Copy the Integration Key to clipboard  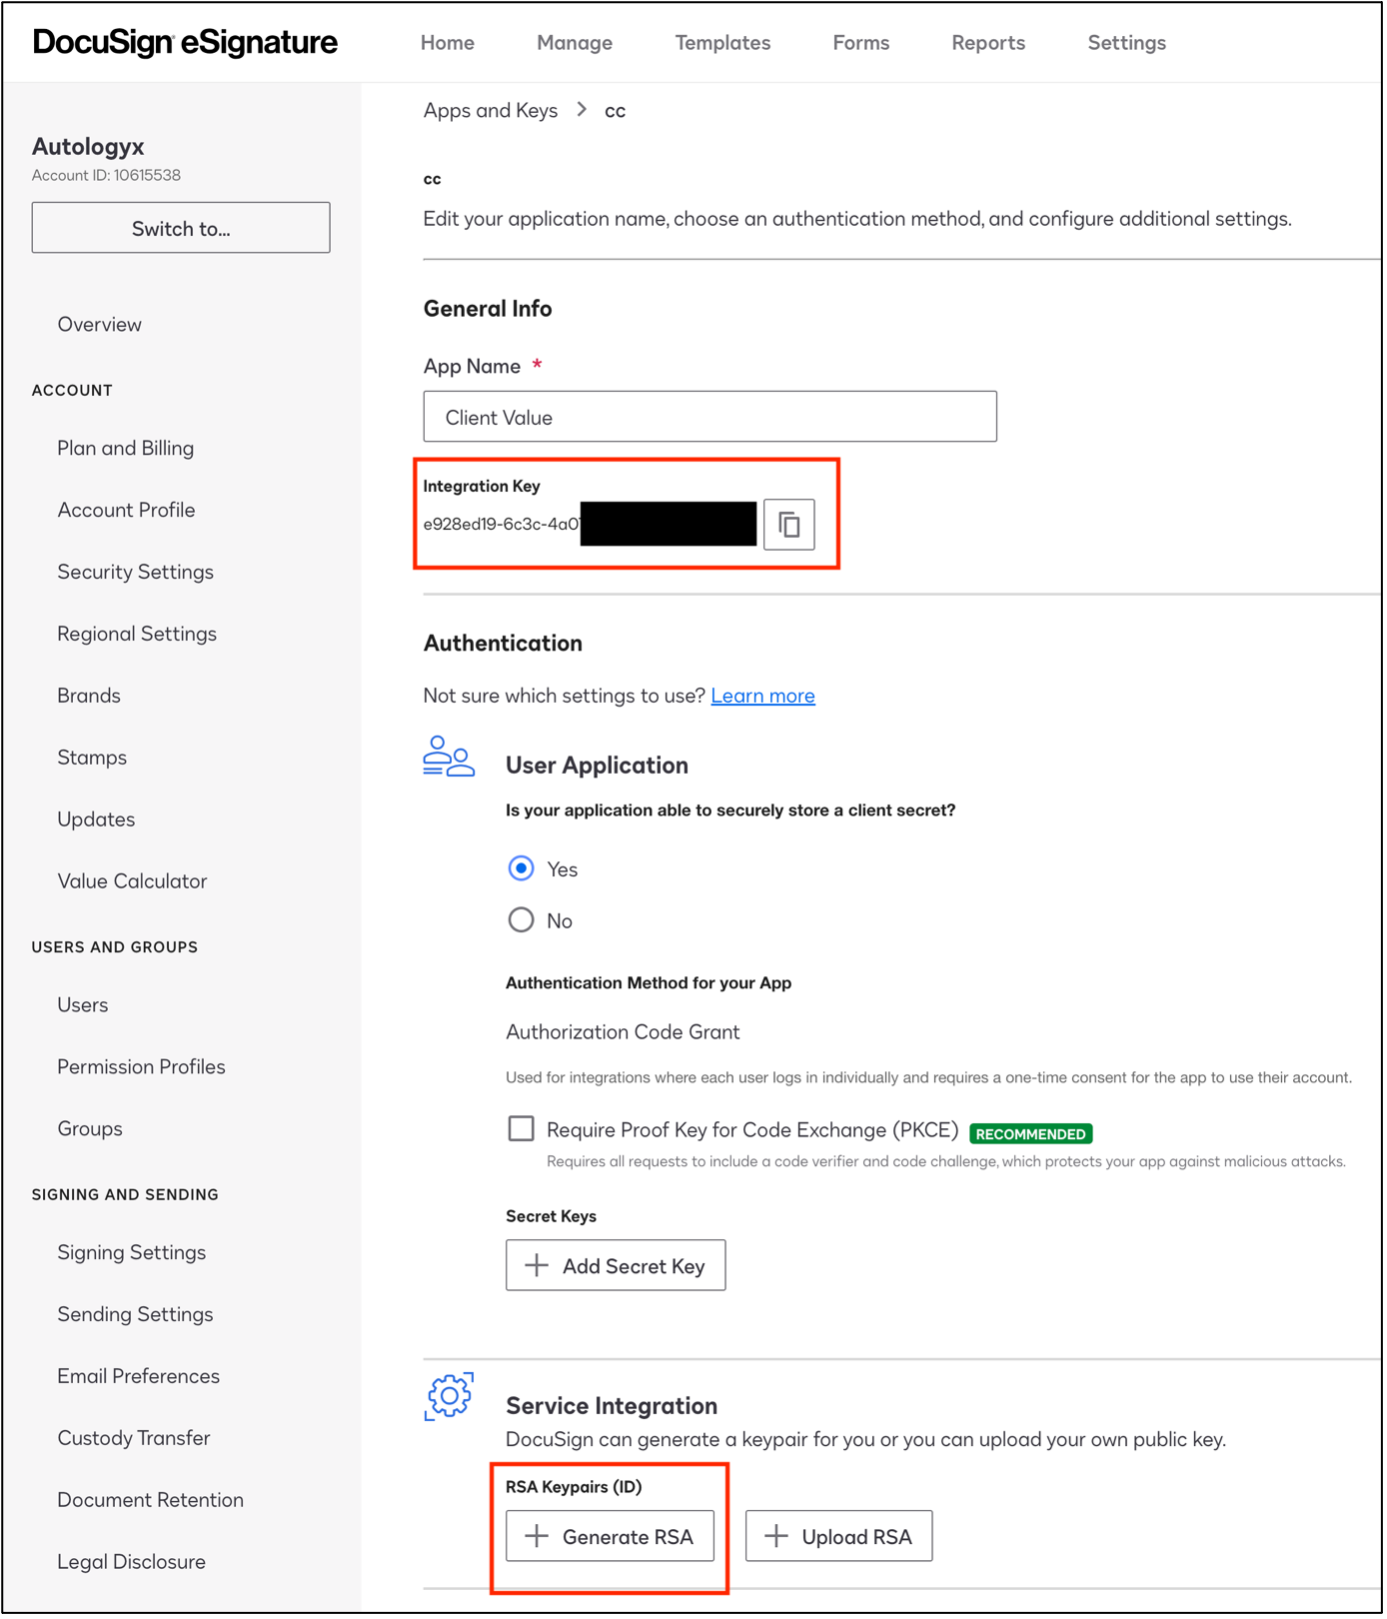point(790,525)
